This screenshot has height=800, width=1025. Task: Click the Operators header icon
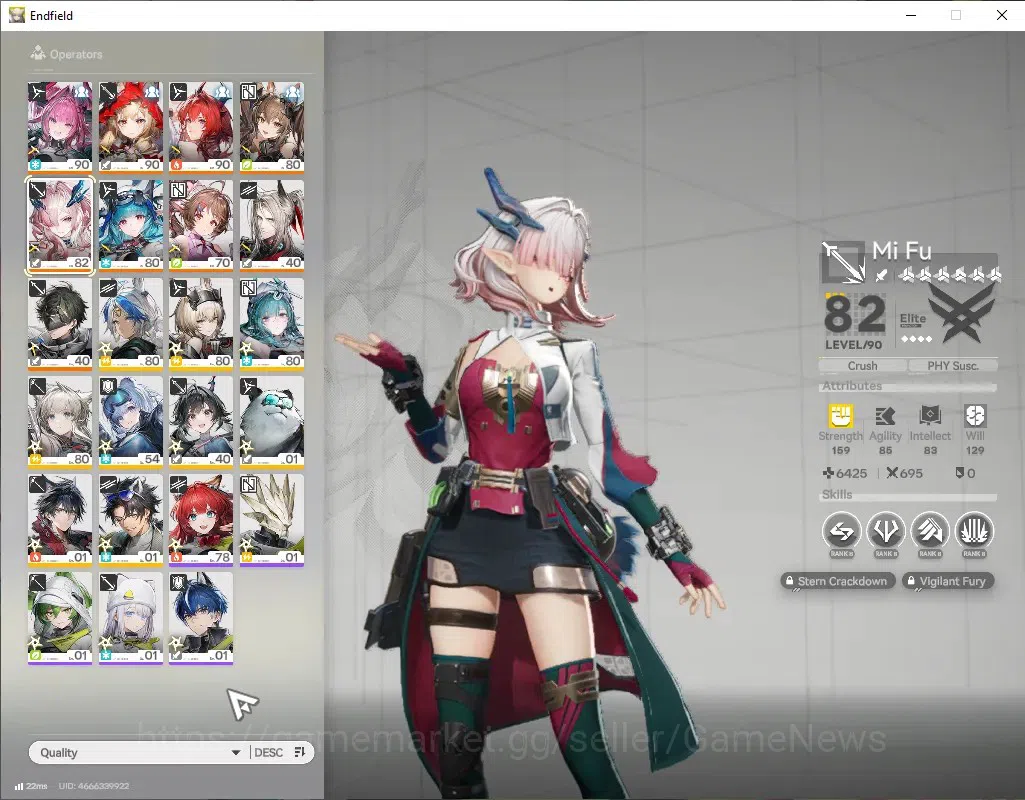38,53
